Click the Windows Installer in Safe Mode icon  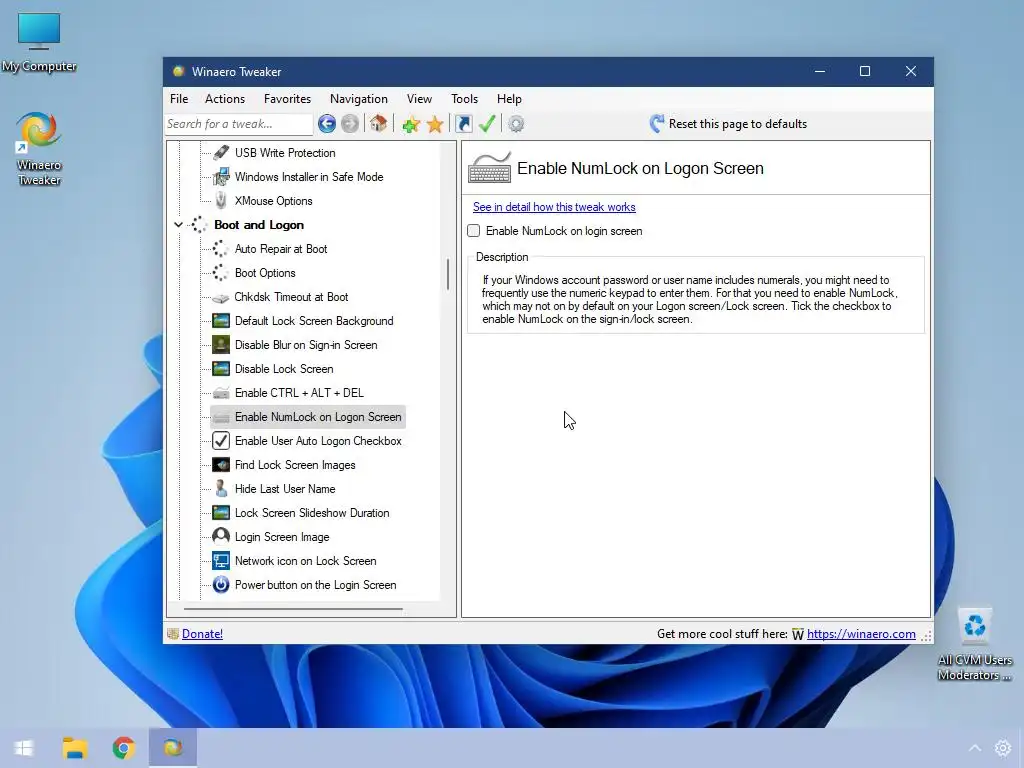coord(221,177)
